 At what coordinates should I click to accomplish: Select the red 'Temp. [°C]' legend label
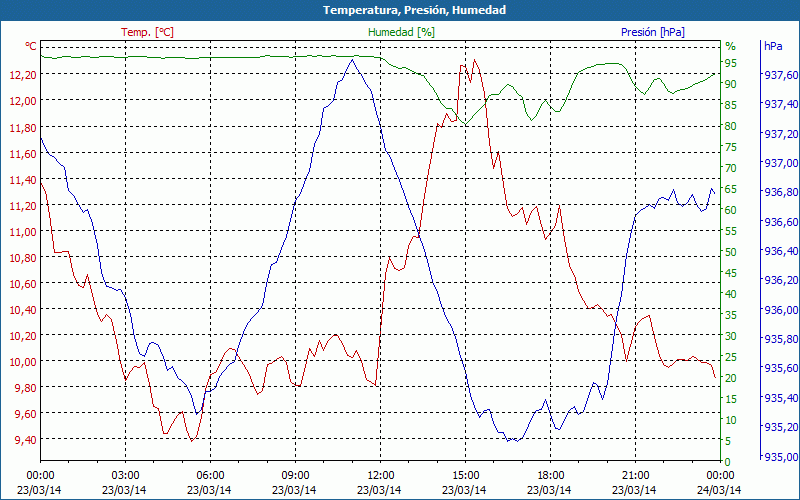click(x=147, y=32)
